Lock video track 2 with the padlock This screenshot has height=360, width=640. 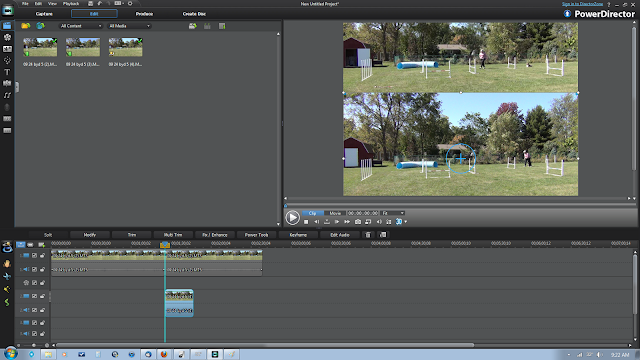click(x=42, y=296)
